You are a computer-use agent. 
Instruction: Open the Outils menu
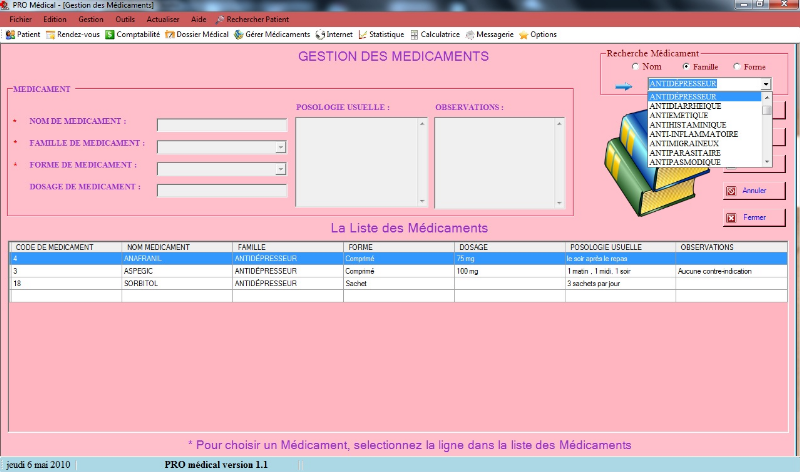pos(125,19)
